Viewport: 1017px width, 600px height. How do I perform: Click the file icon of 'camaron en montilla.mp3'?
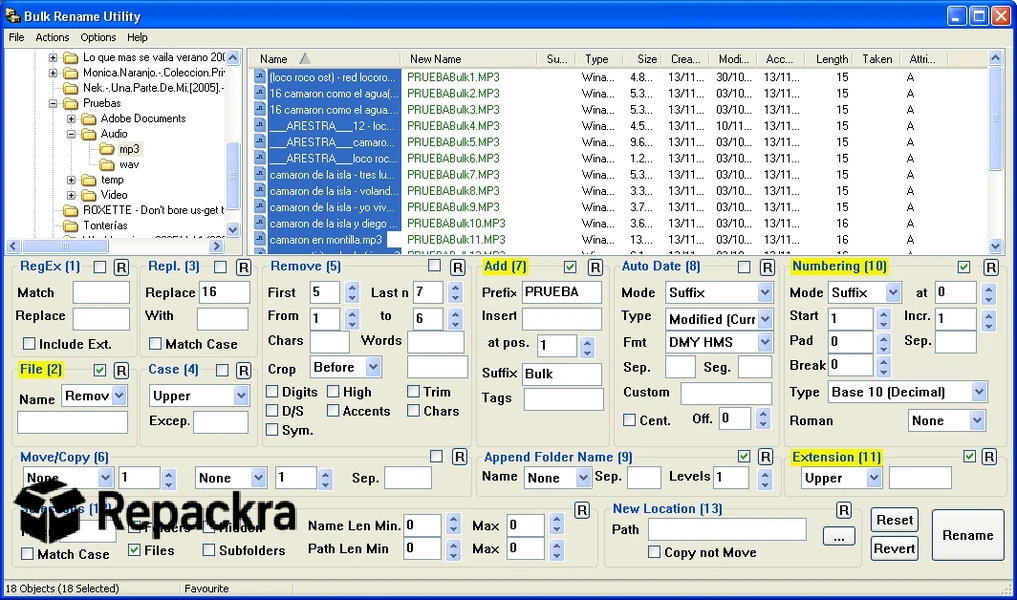tap(260, 239)
